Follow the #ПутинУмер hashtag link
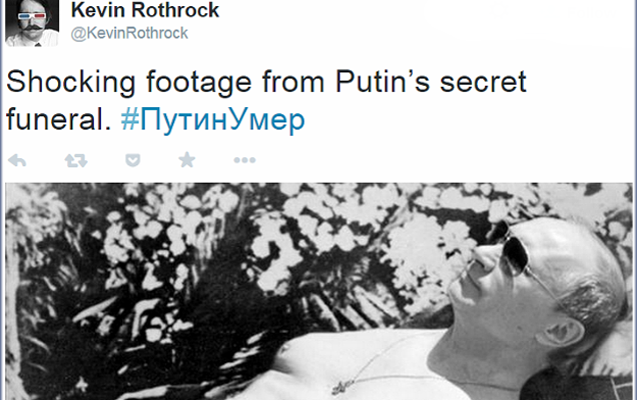The height and width of the screenshot is (400, 637). (x=212, y=120)
